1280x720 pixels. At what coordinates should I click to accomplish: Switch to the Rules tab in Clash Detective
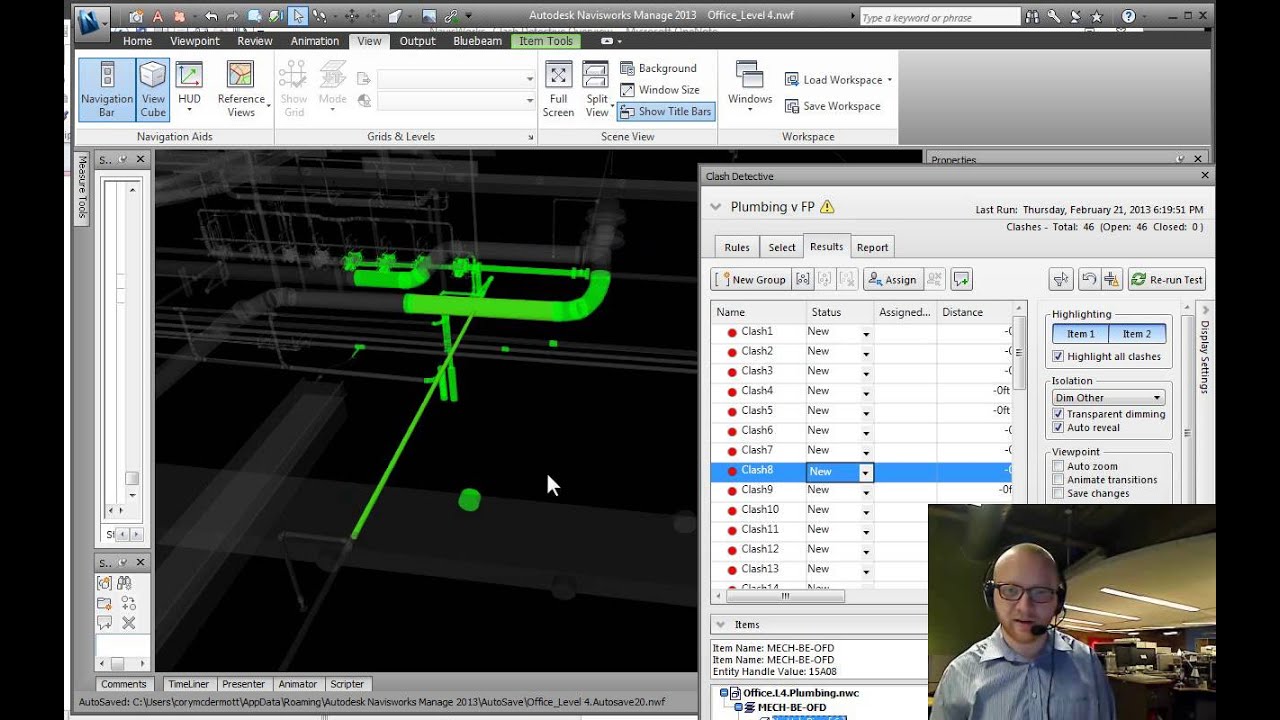(737, 247)
